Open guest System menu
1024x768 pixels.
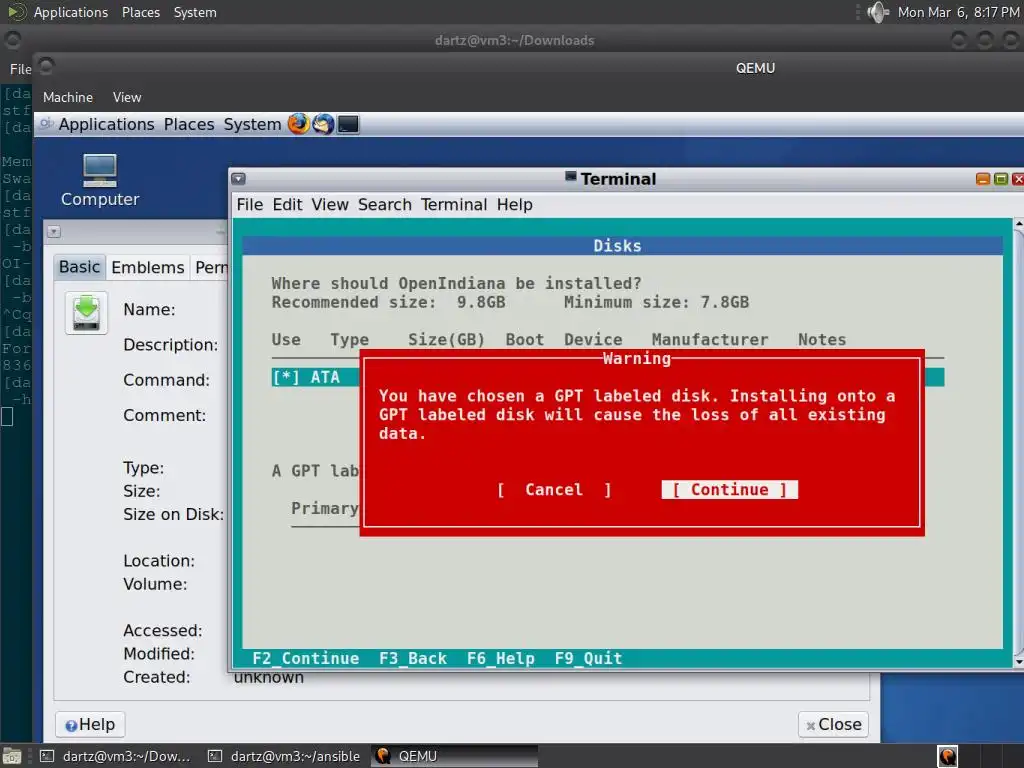(x=252, y=124)
